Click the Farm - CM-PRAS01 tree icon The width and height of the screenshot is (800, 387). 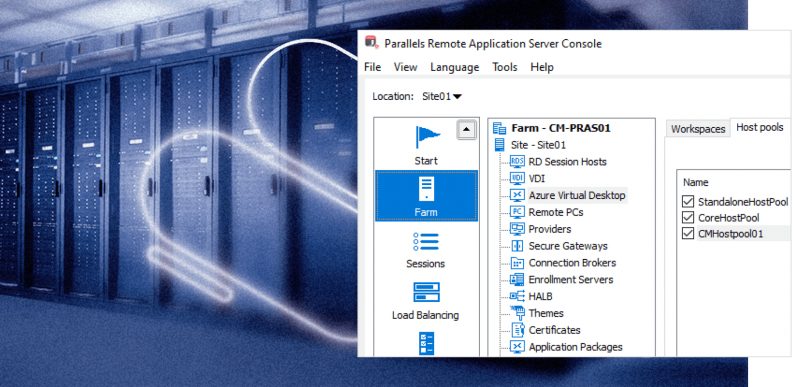click(499, 128)
